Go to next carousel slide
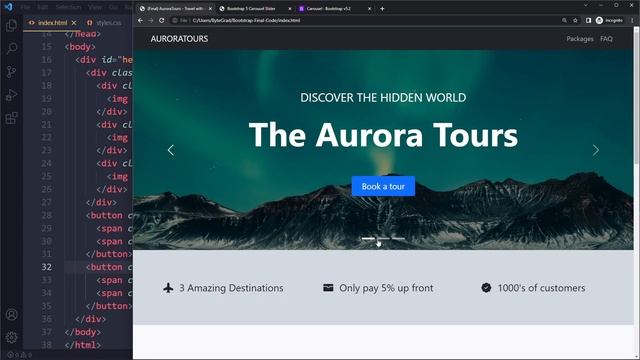The width and height of the screenshot is (640, 360). [x=596, y=150]
